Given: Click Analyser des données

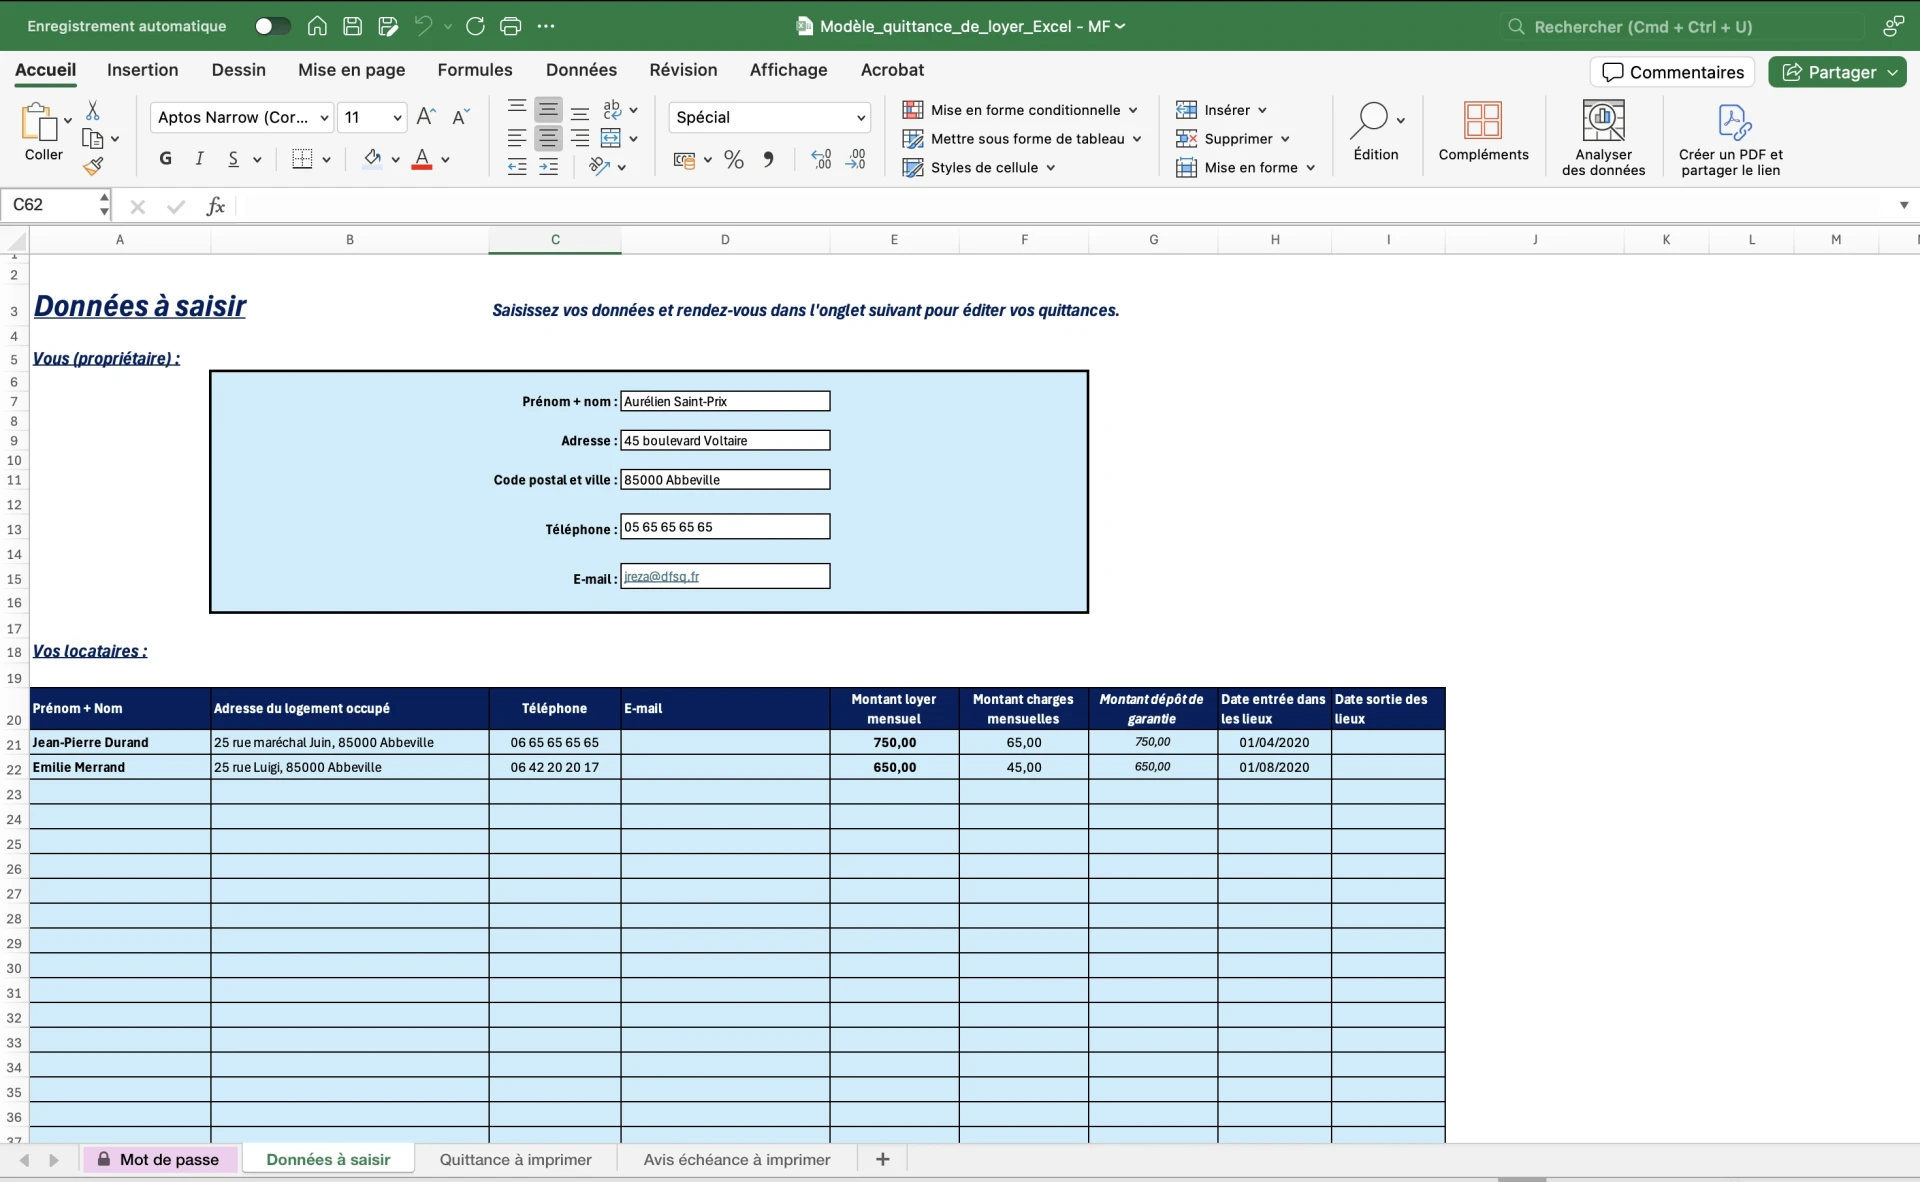Looking at the screenshot, I should [1603, 138].
